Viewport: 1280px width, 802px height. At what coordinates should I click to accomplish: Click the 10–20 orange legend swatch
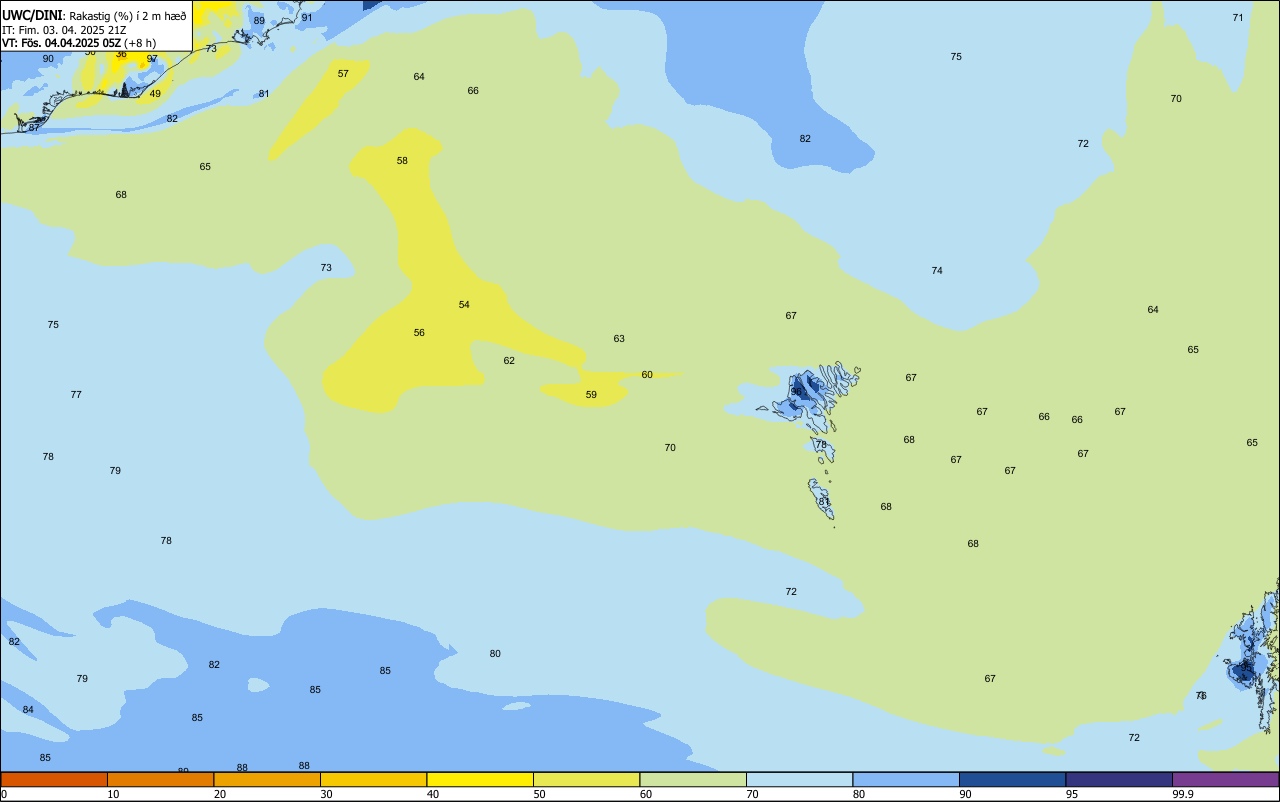(x=160, y=779)
